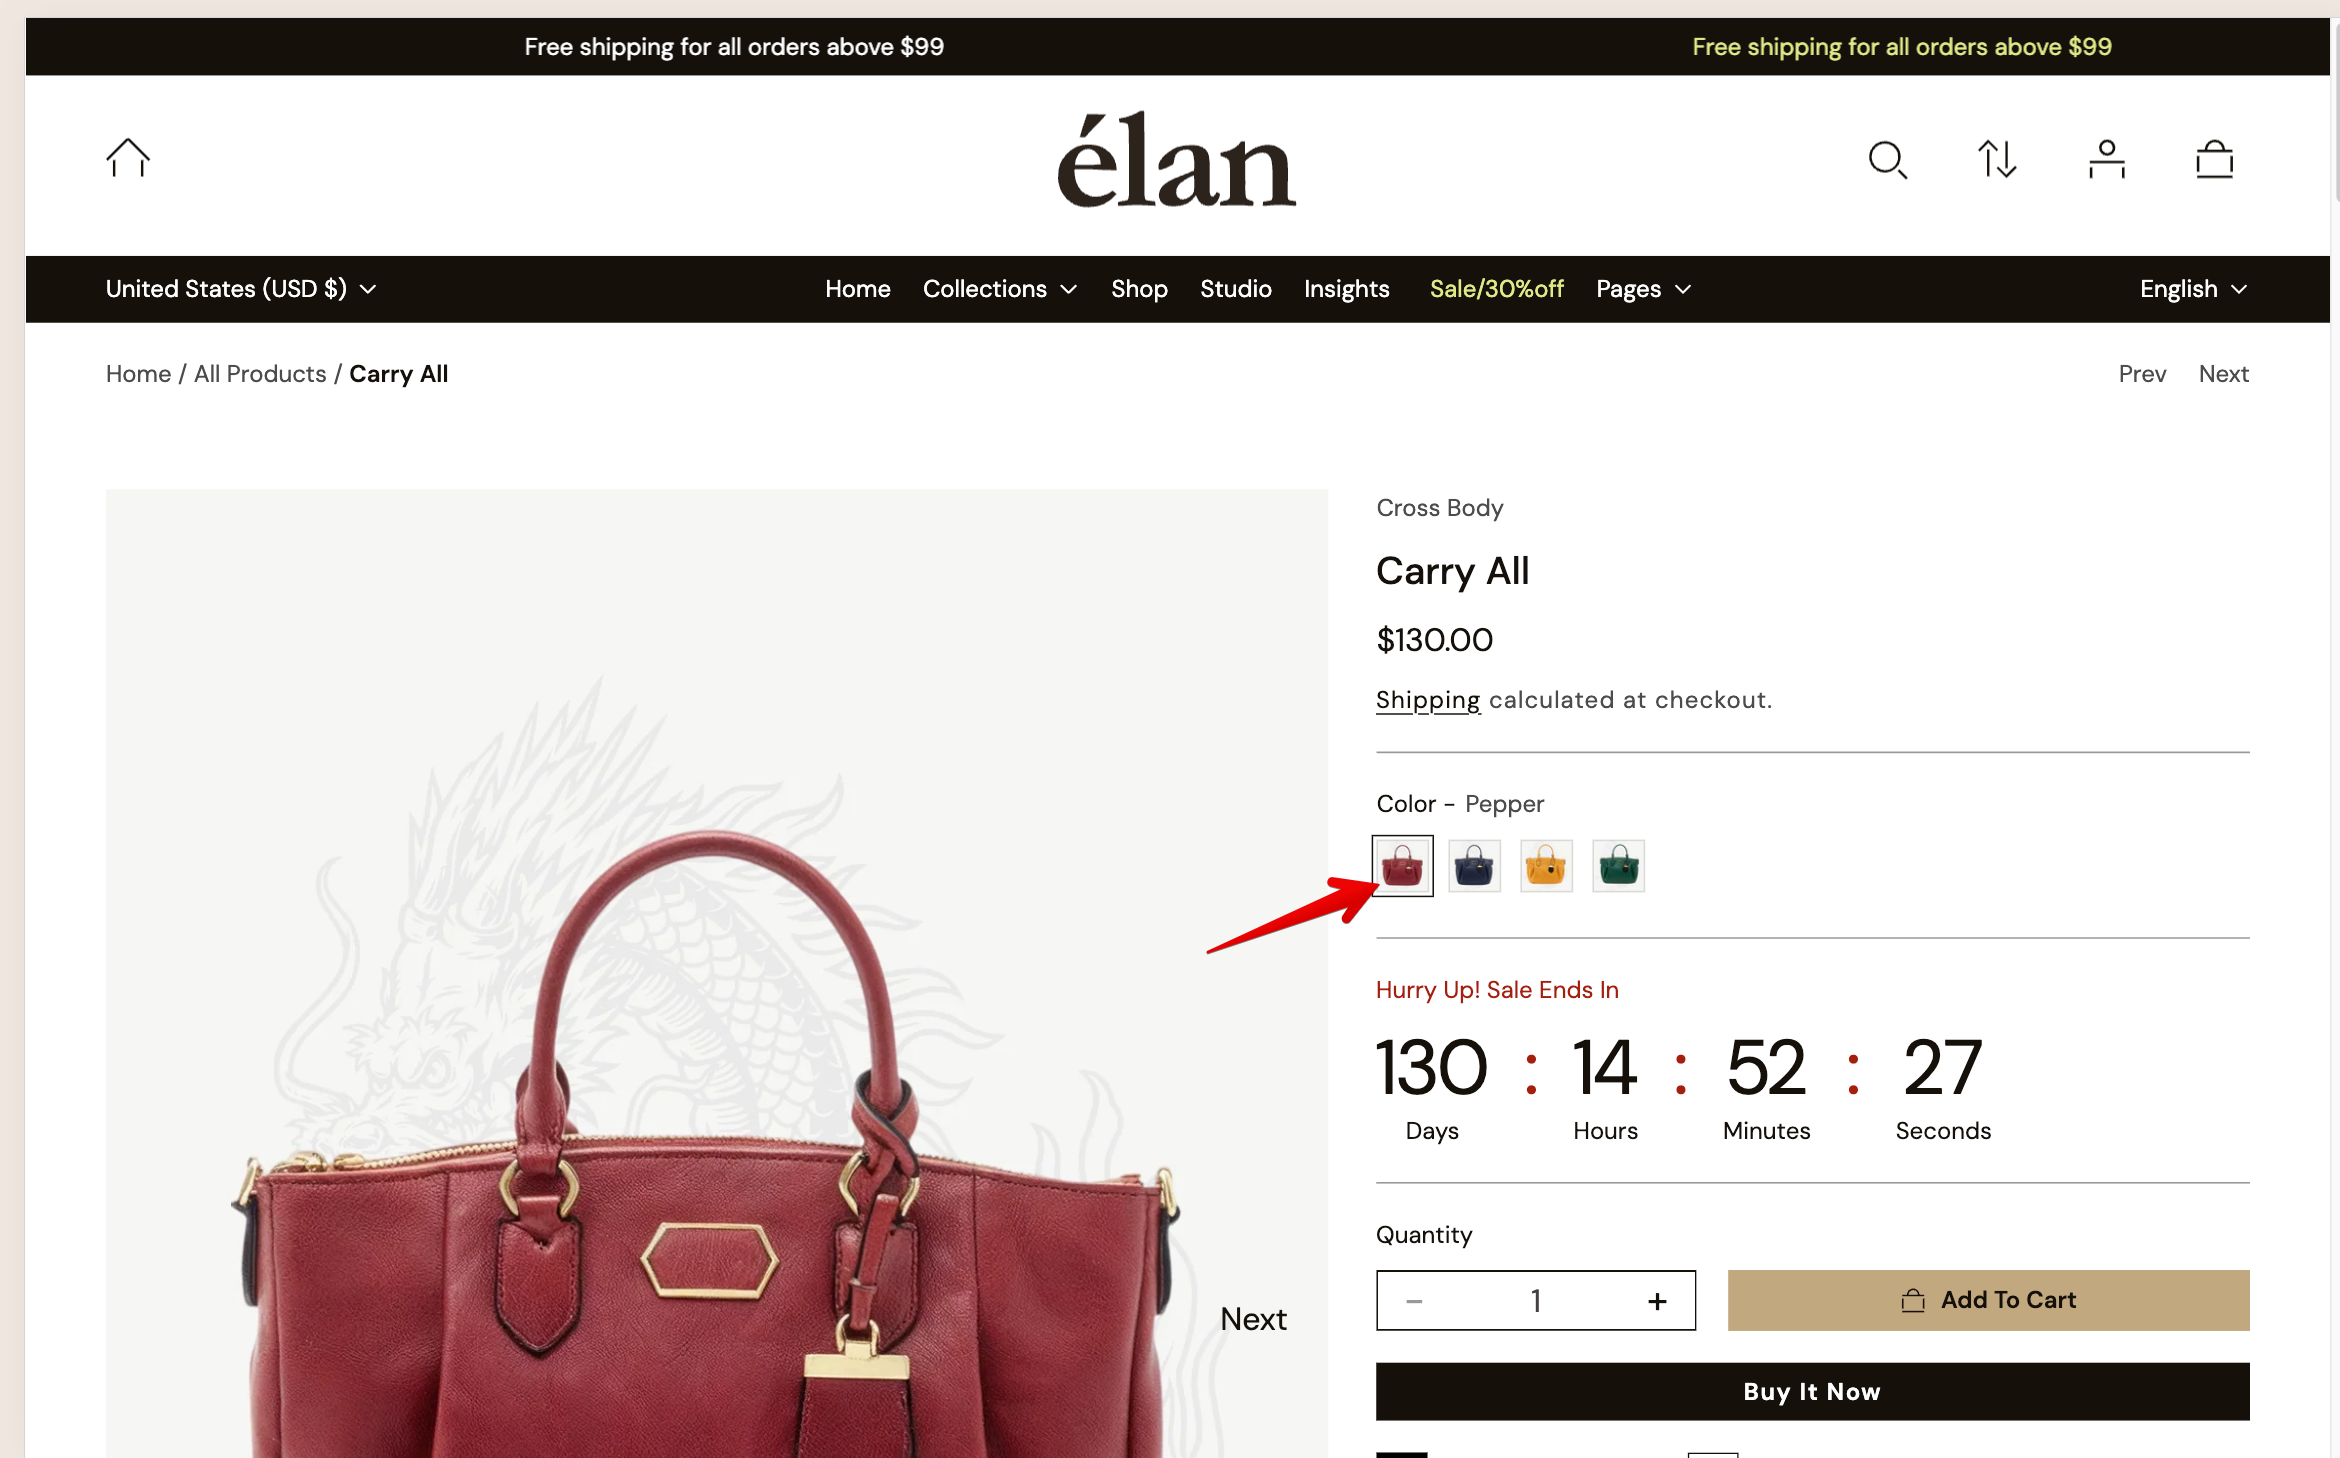
Task: Click the home house icon
Action: click(128, 158)
